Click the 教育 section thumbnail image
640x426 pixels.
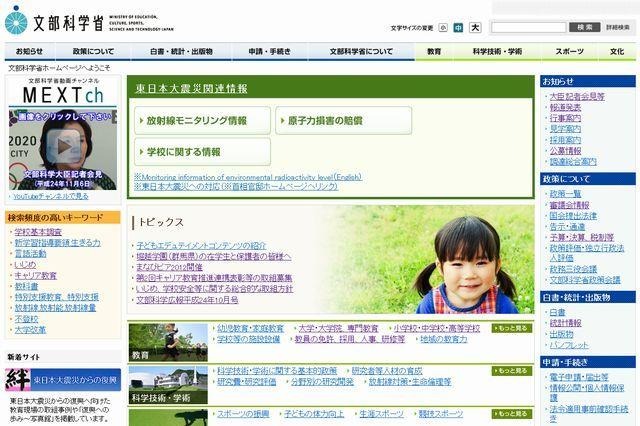[x=168, y=342]
